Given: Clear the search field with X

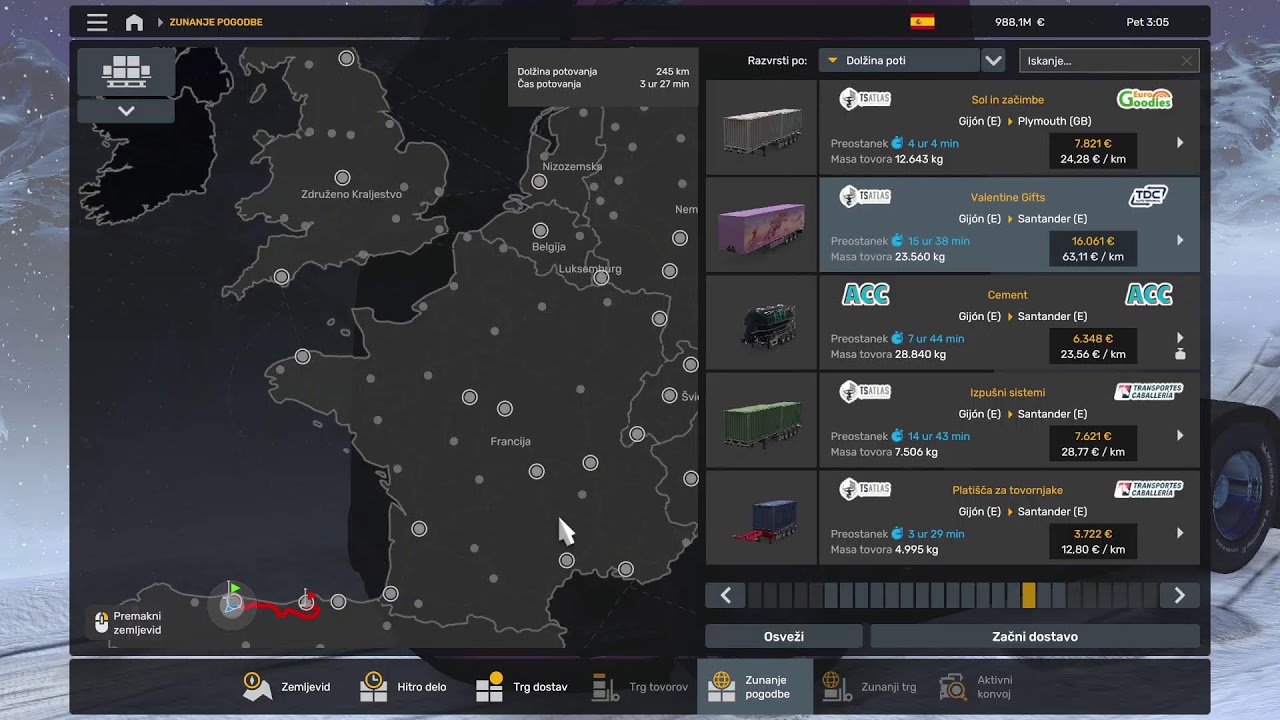Looking at the screenshot, I should [1187, 61].
